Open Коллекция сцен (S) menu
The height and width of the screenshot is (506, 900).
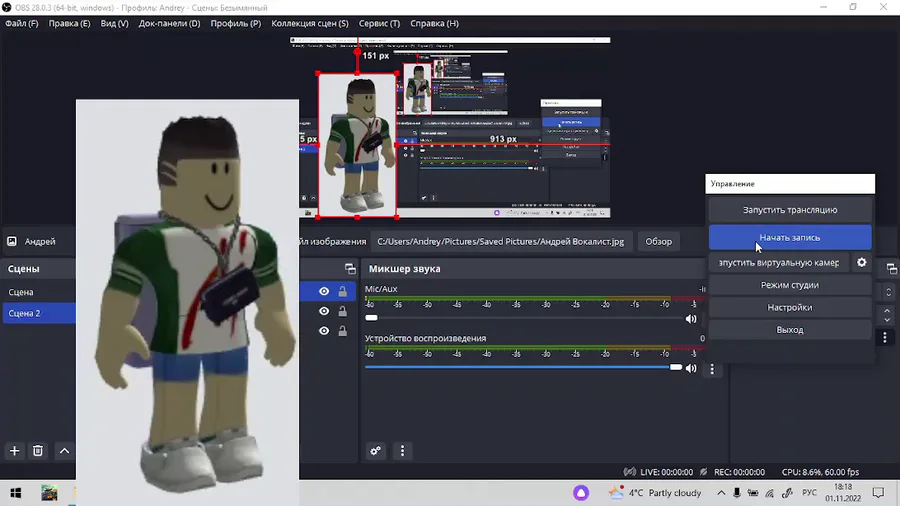tap(310, 24)
